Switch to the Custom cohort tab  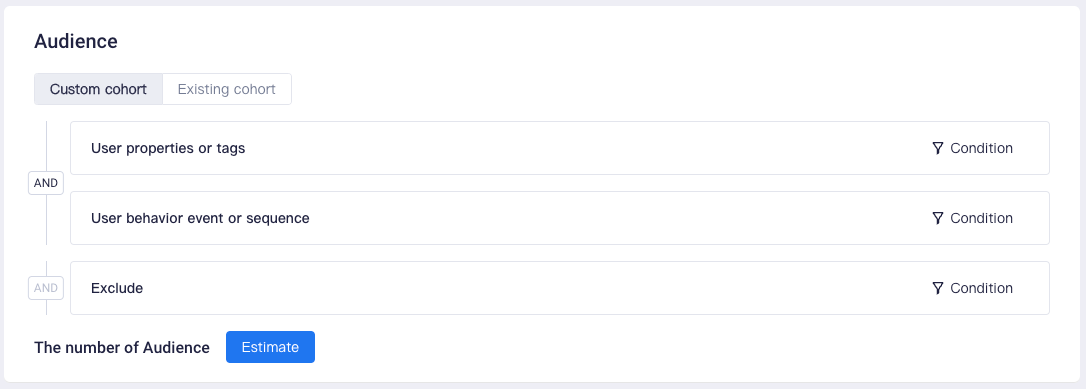(x=98, y=89)
